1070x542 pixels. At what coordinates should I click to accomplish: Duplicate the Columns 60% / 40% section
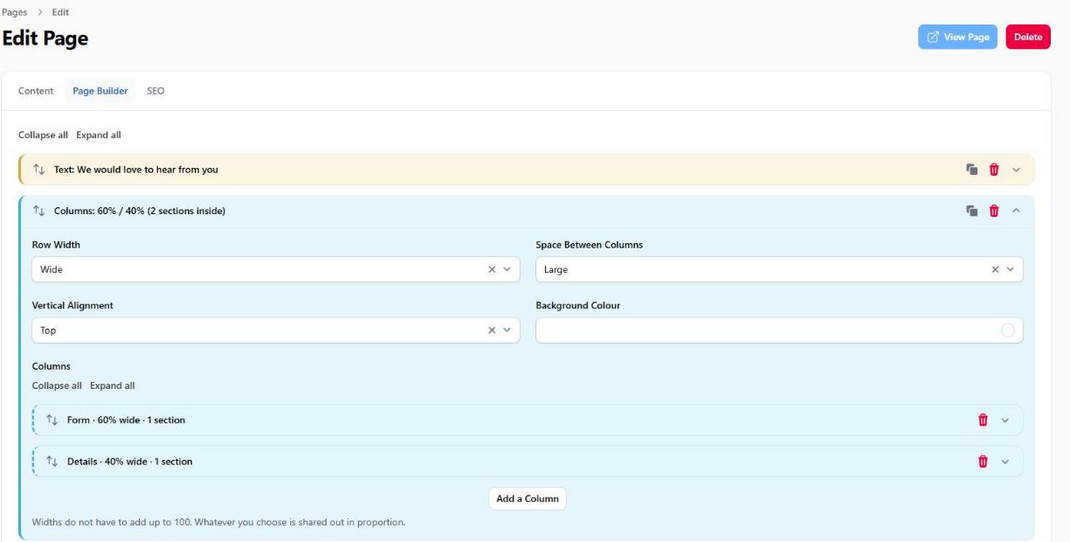[972, 211]
